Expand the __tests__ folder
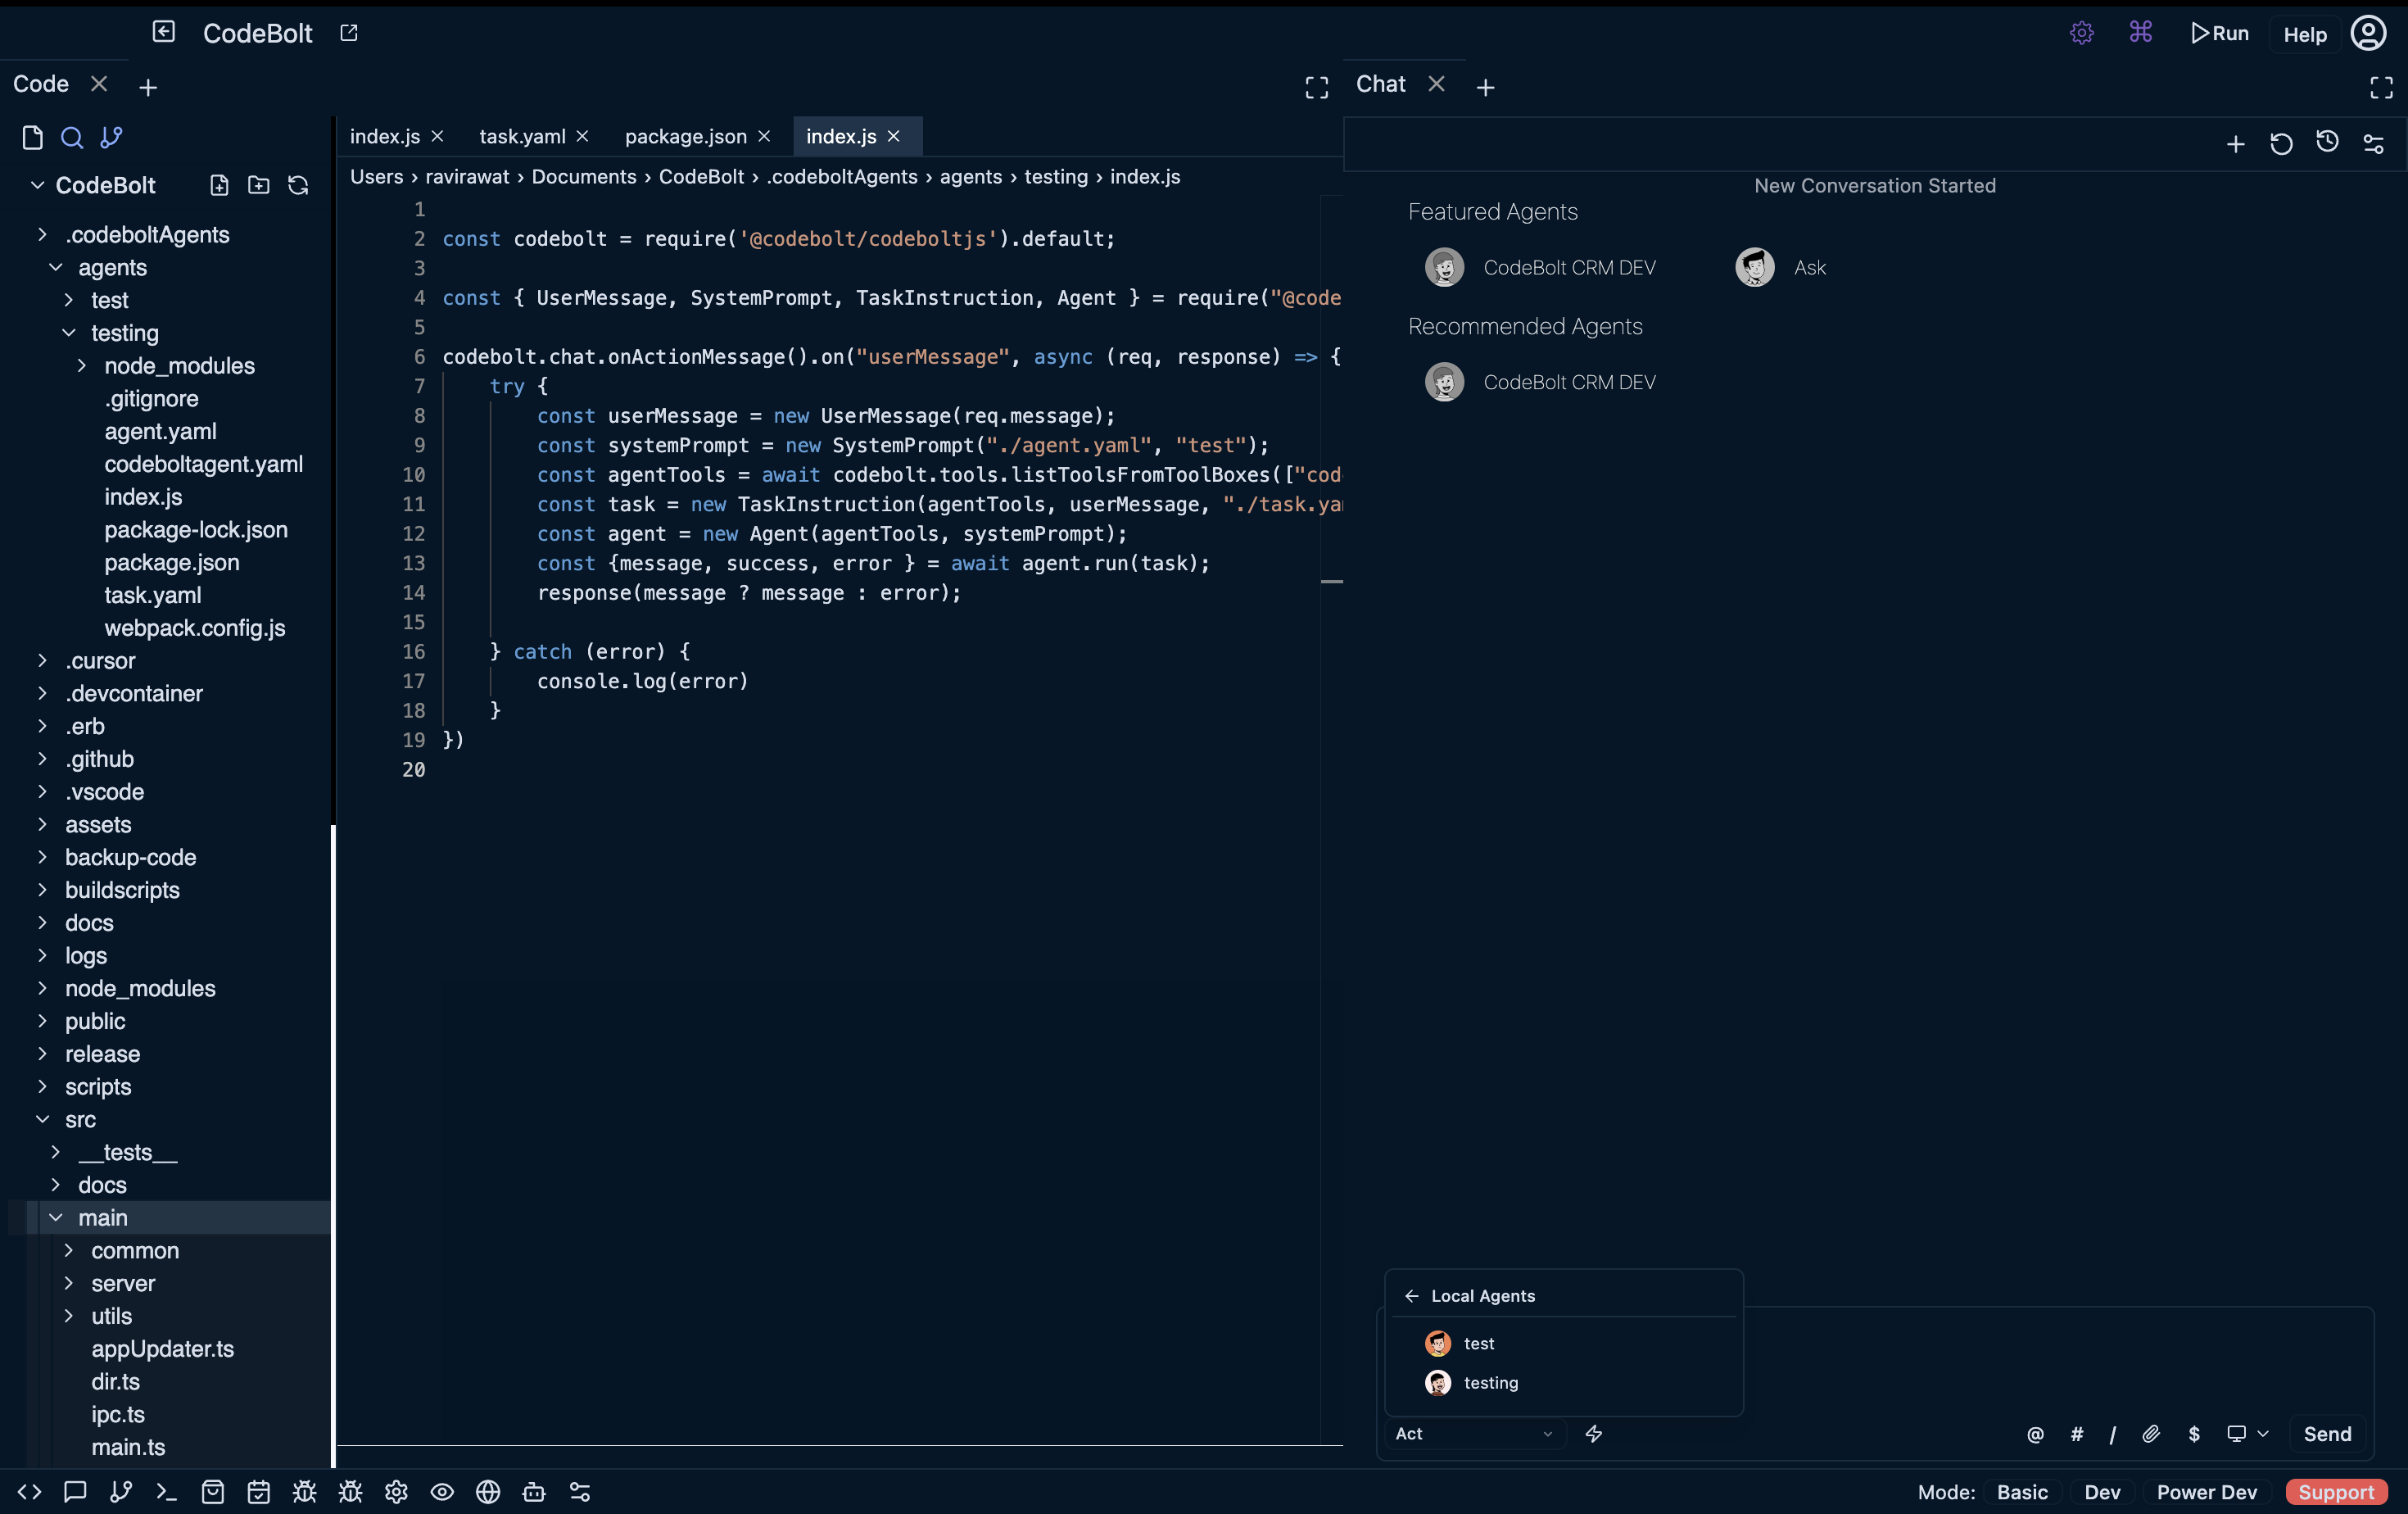This screenshot has height=1514, width=2408. coord(56,1152)
